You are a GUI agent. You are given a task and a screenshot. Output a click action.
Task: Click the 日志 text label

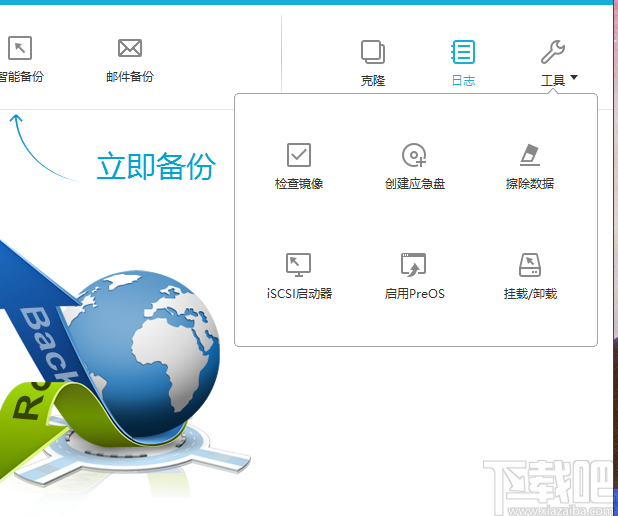pos(463,81)
